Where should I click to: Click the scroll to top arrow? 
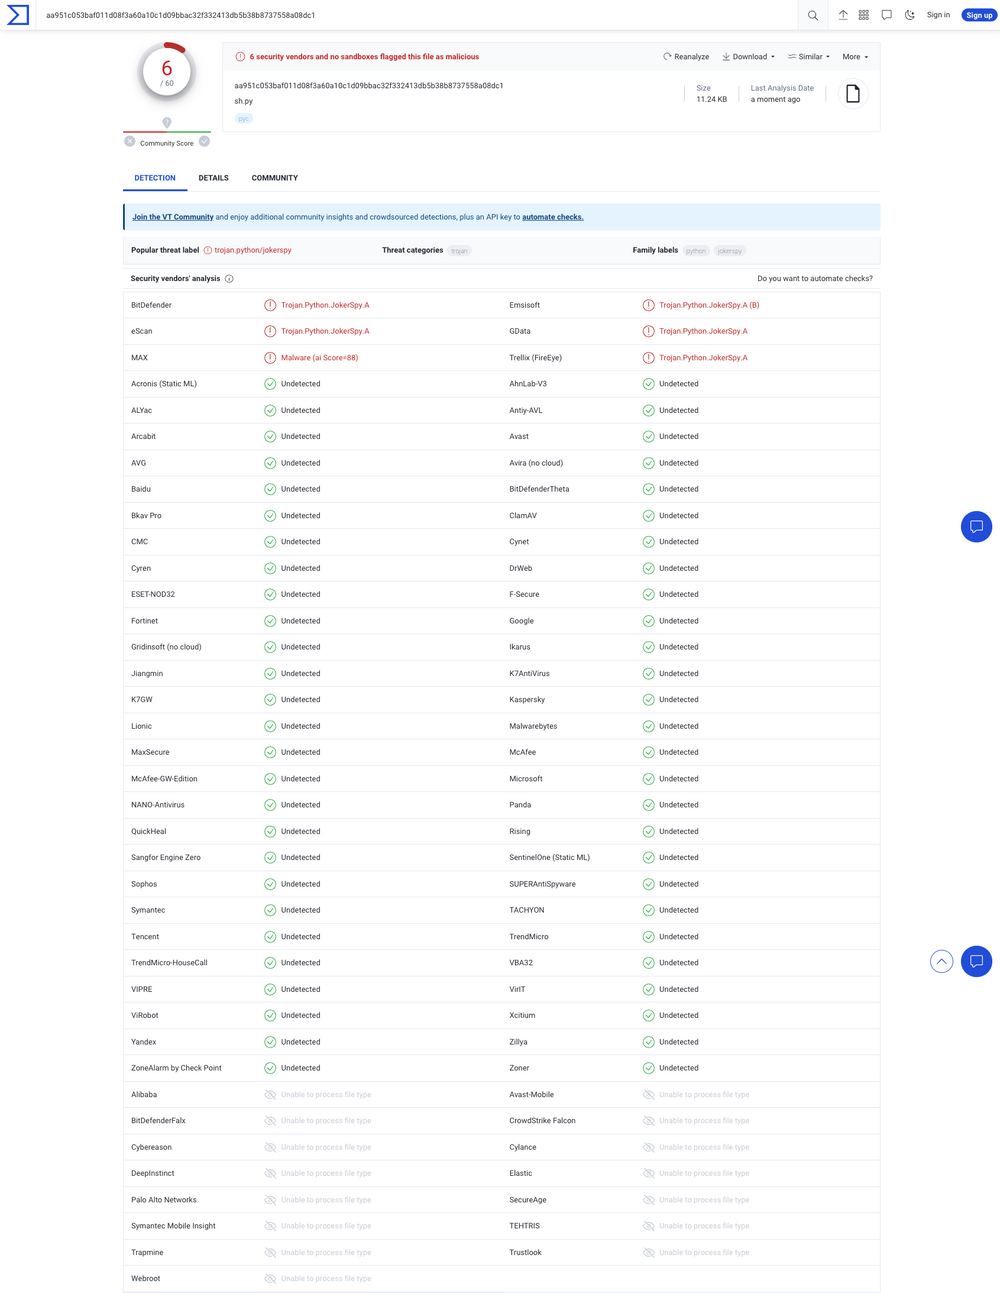tap(941, 961)
